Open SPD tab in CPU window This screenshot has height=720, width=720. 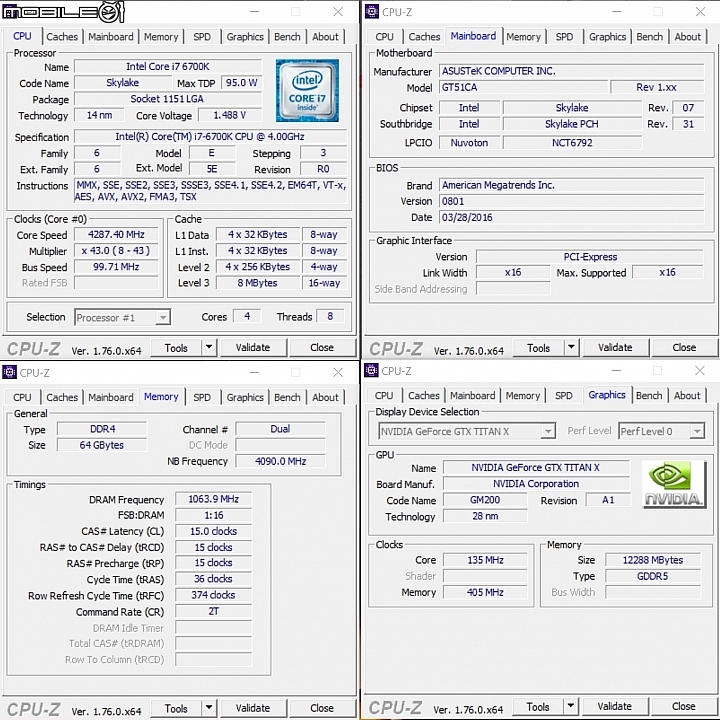(x=202, y=37)
